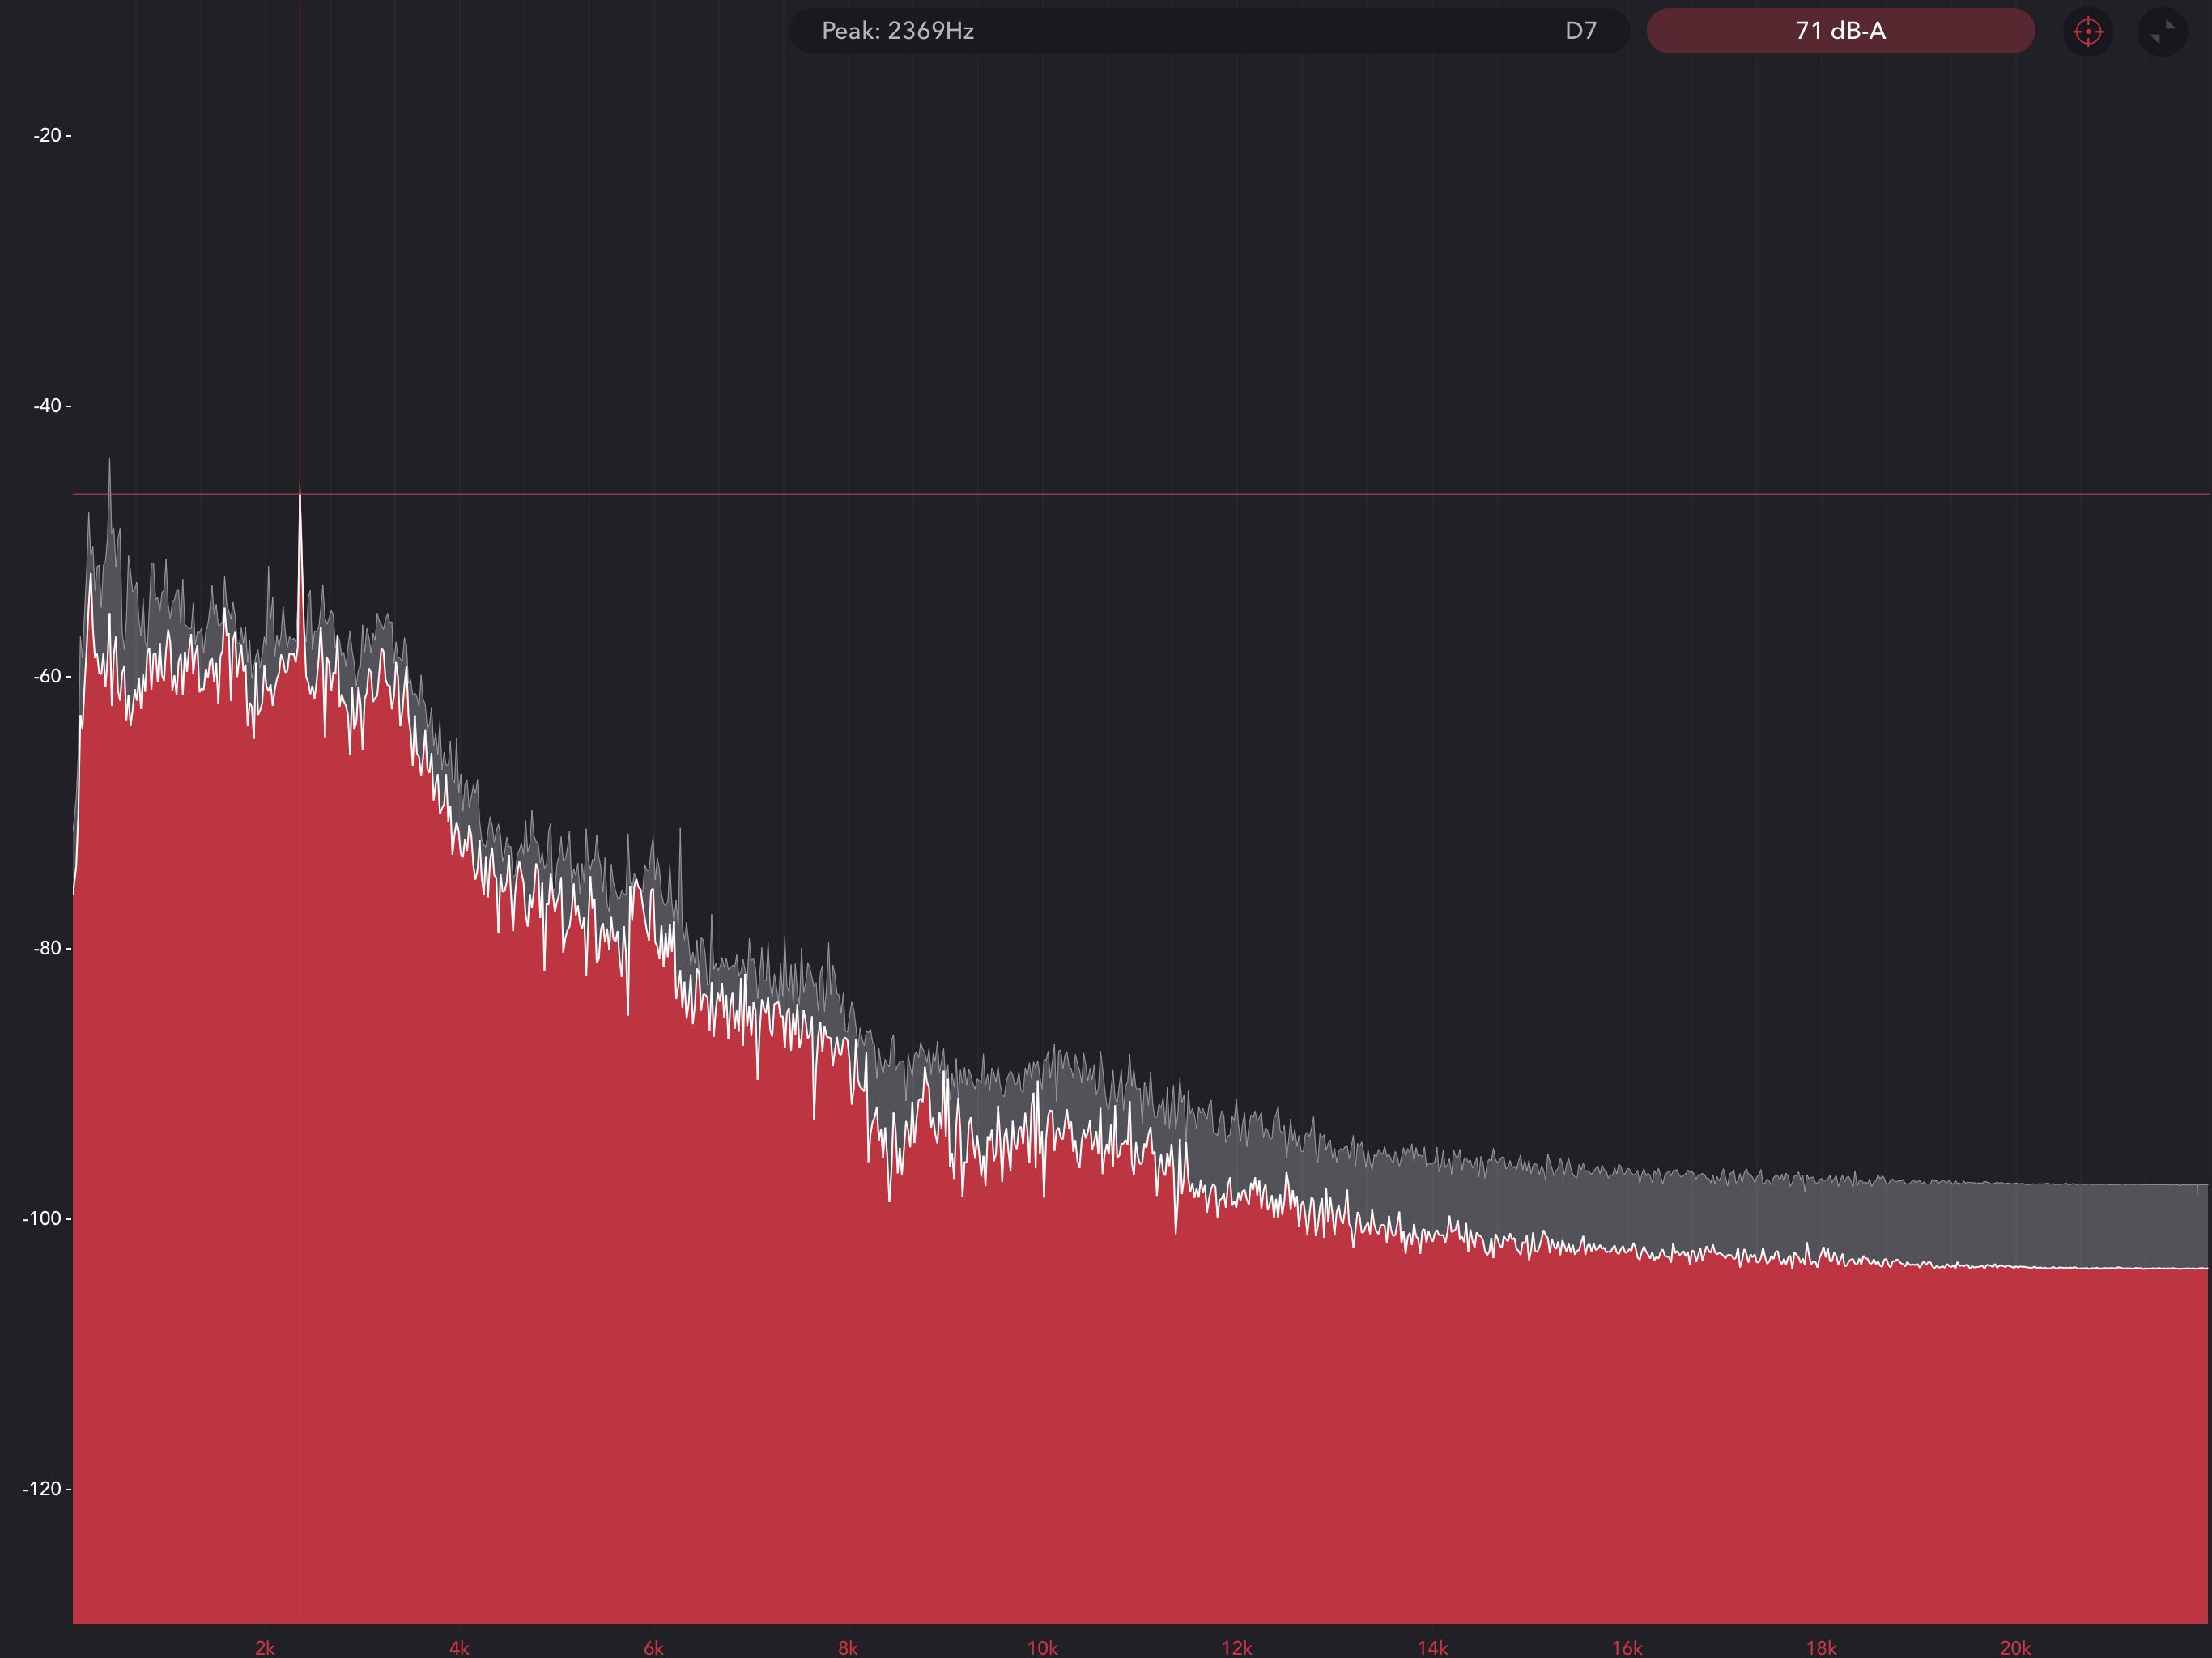Click the 2k frequency axis label
2212x1658 pixels.
click(265, 1647)
